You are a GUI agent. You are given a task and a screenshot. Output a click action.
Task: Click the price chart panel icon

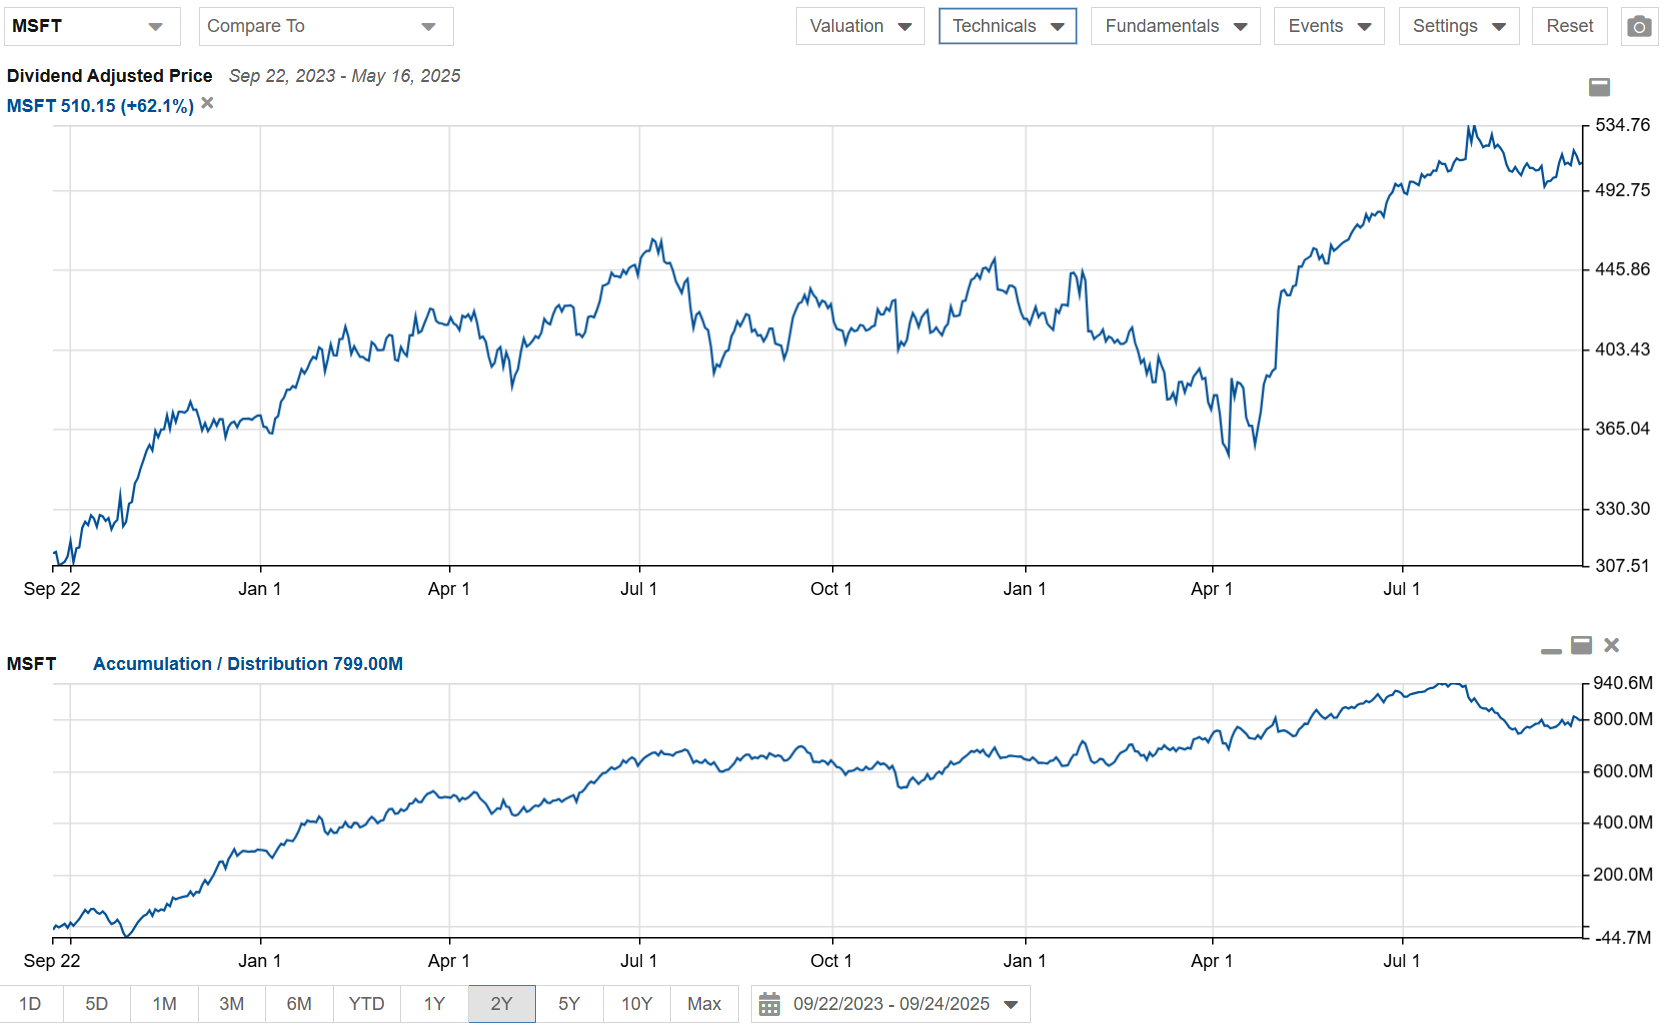coord(1599,87)
